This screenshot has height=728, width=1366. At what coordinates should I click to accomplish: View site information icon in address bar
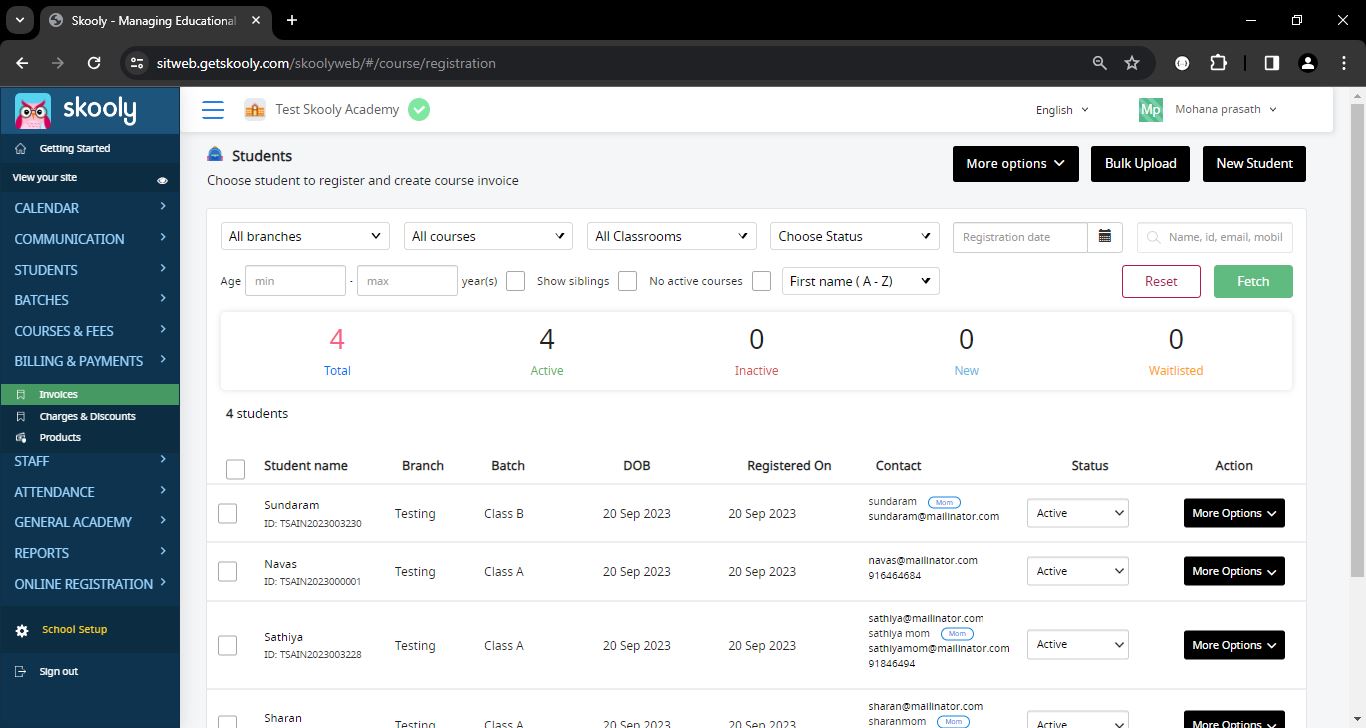click(x=138, y=63)
